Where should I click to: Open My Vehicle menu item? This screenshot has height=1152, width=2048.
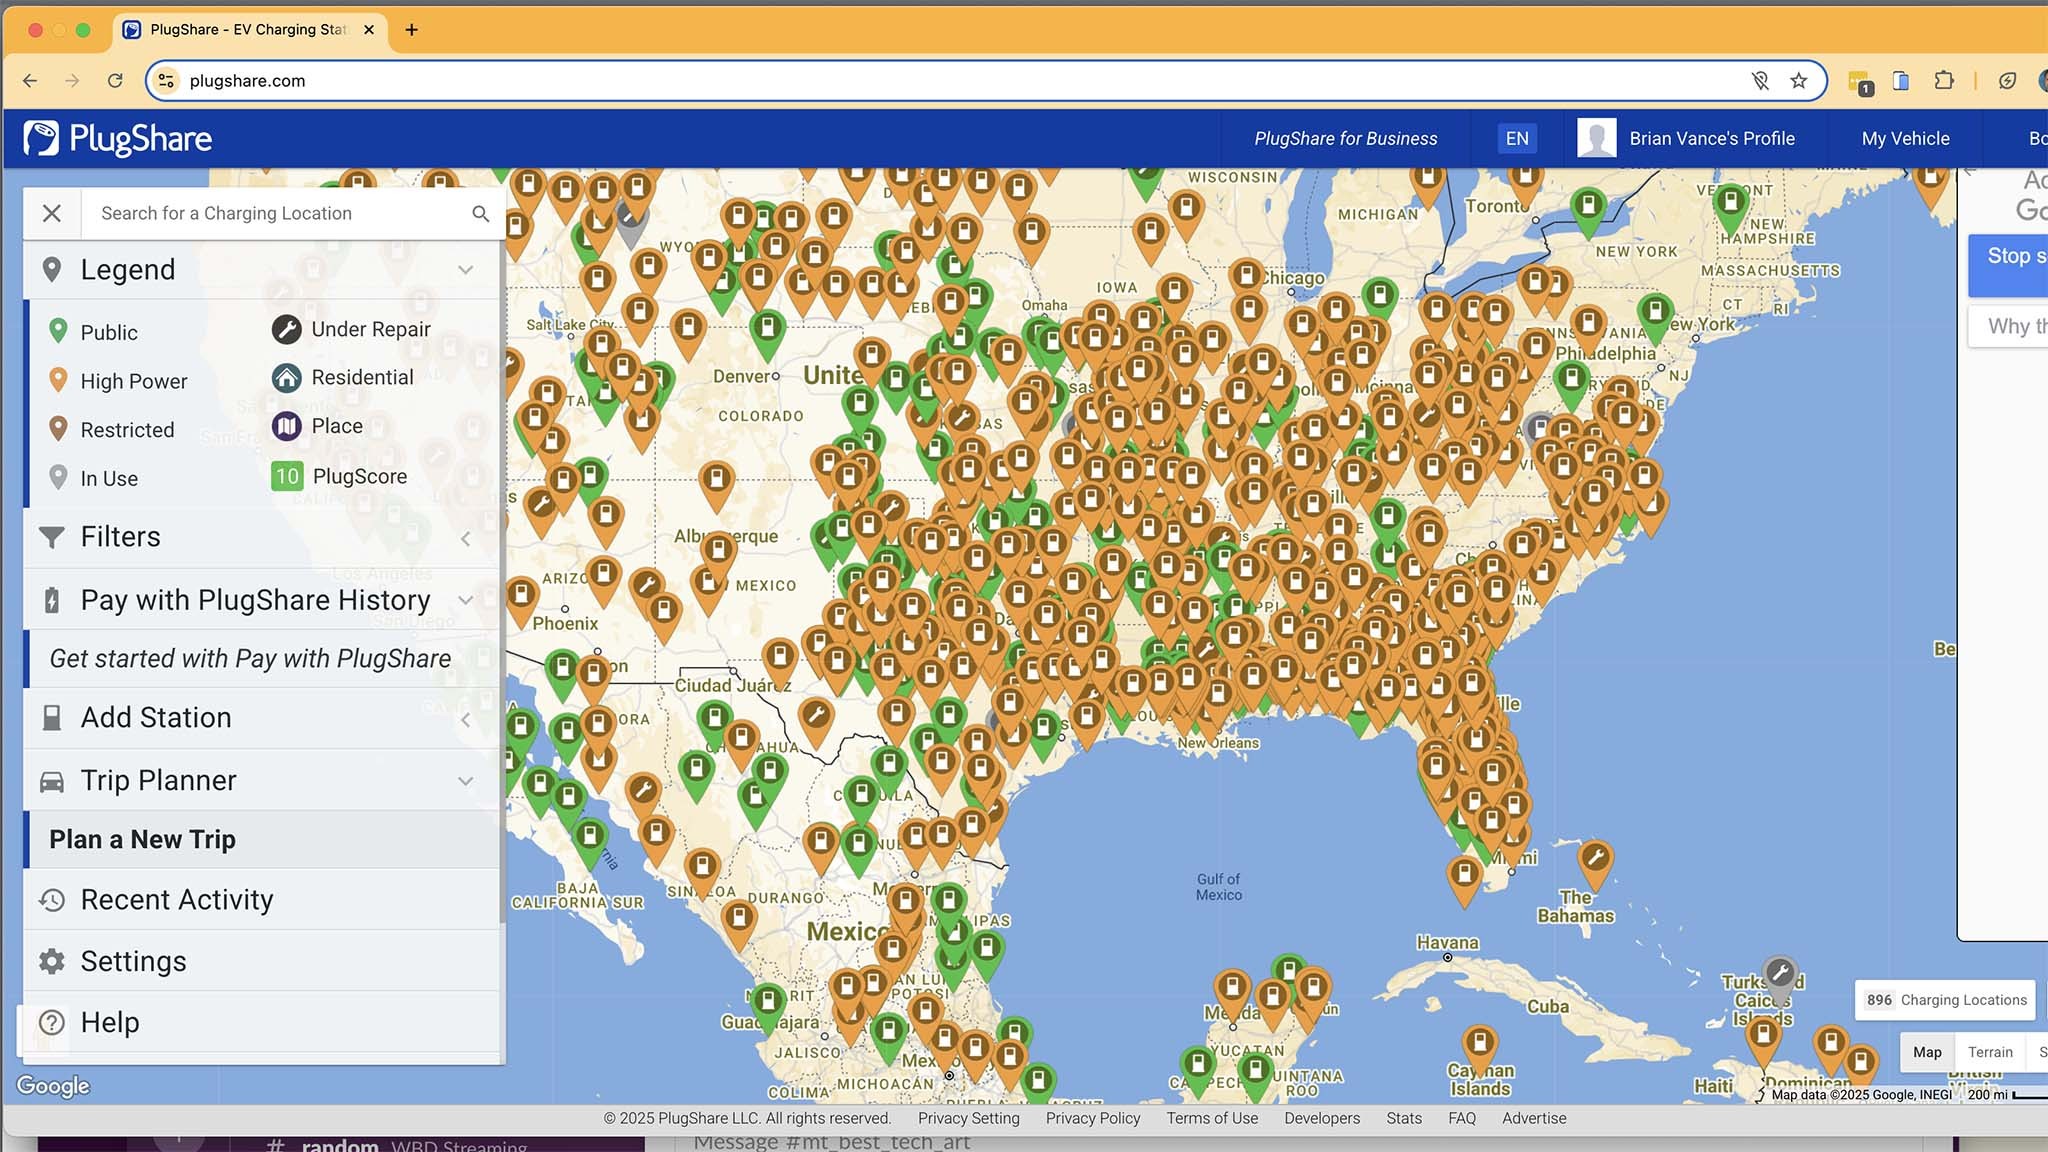[1905, 138]
